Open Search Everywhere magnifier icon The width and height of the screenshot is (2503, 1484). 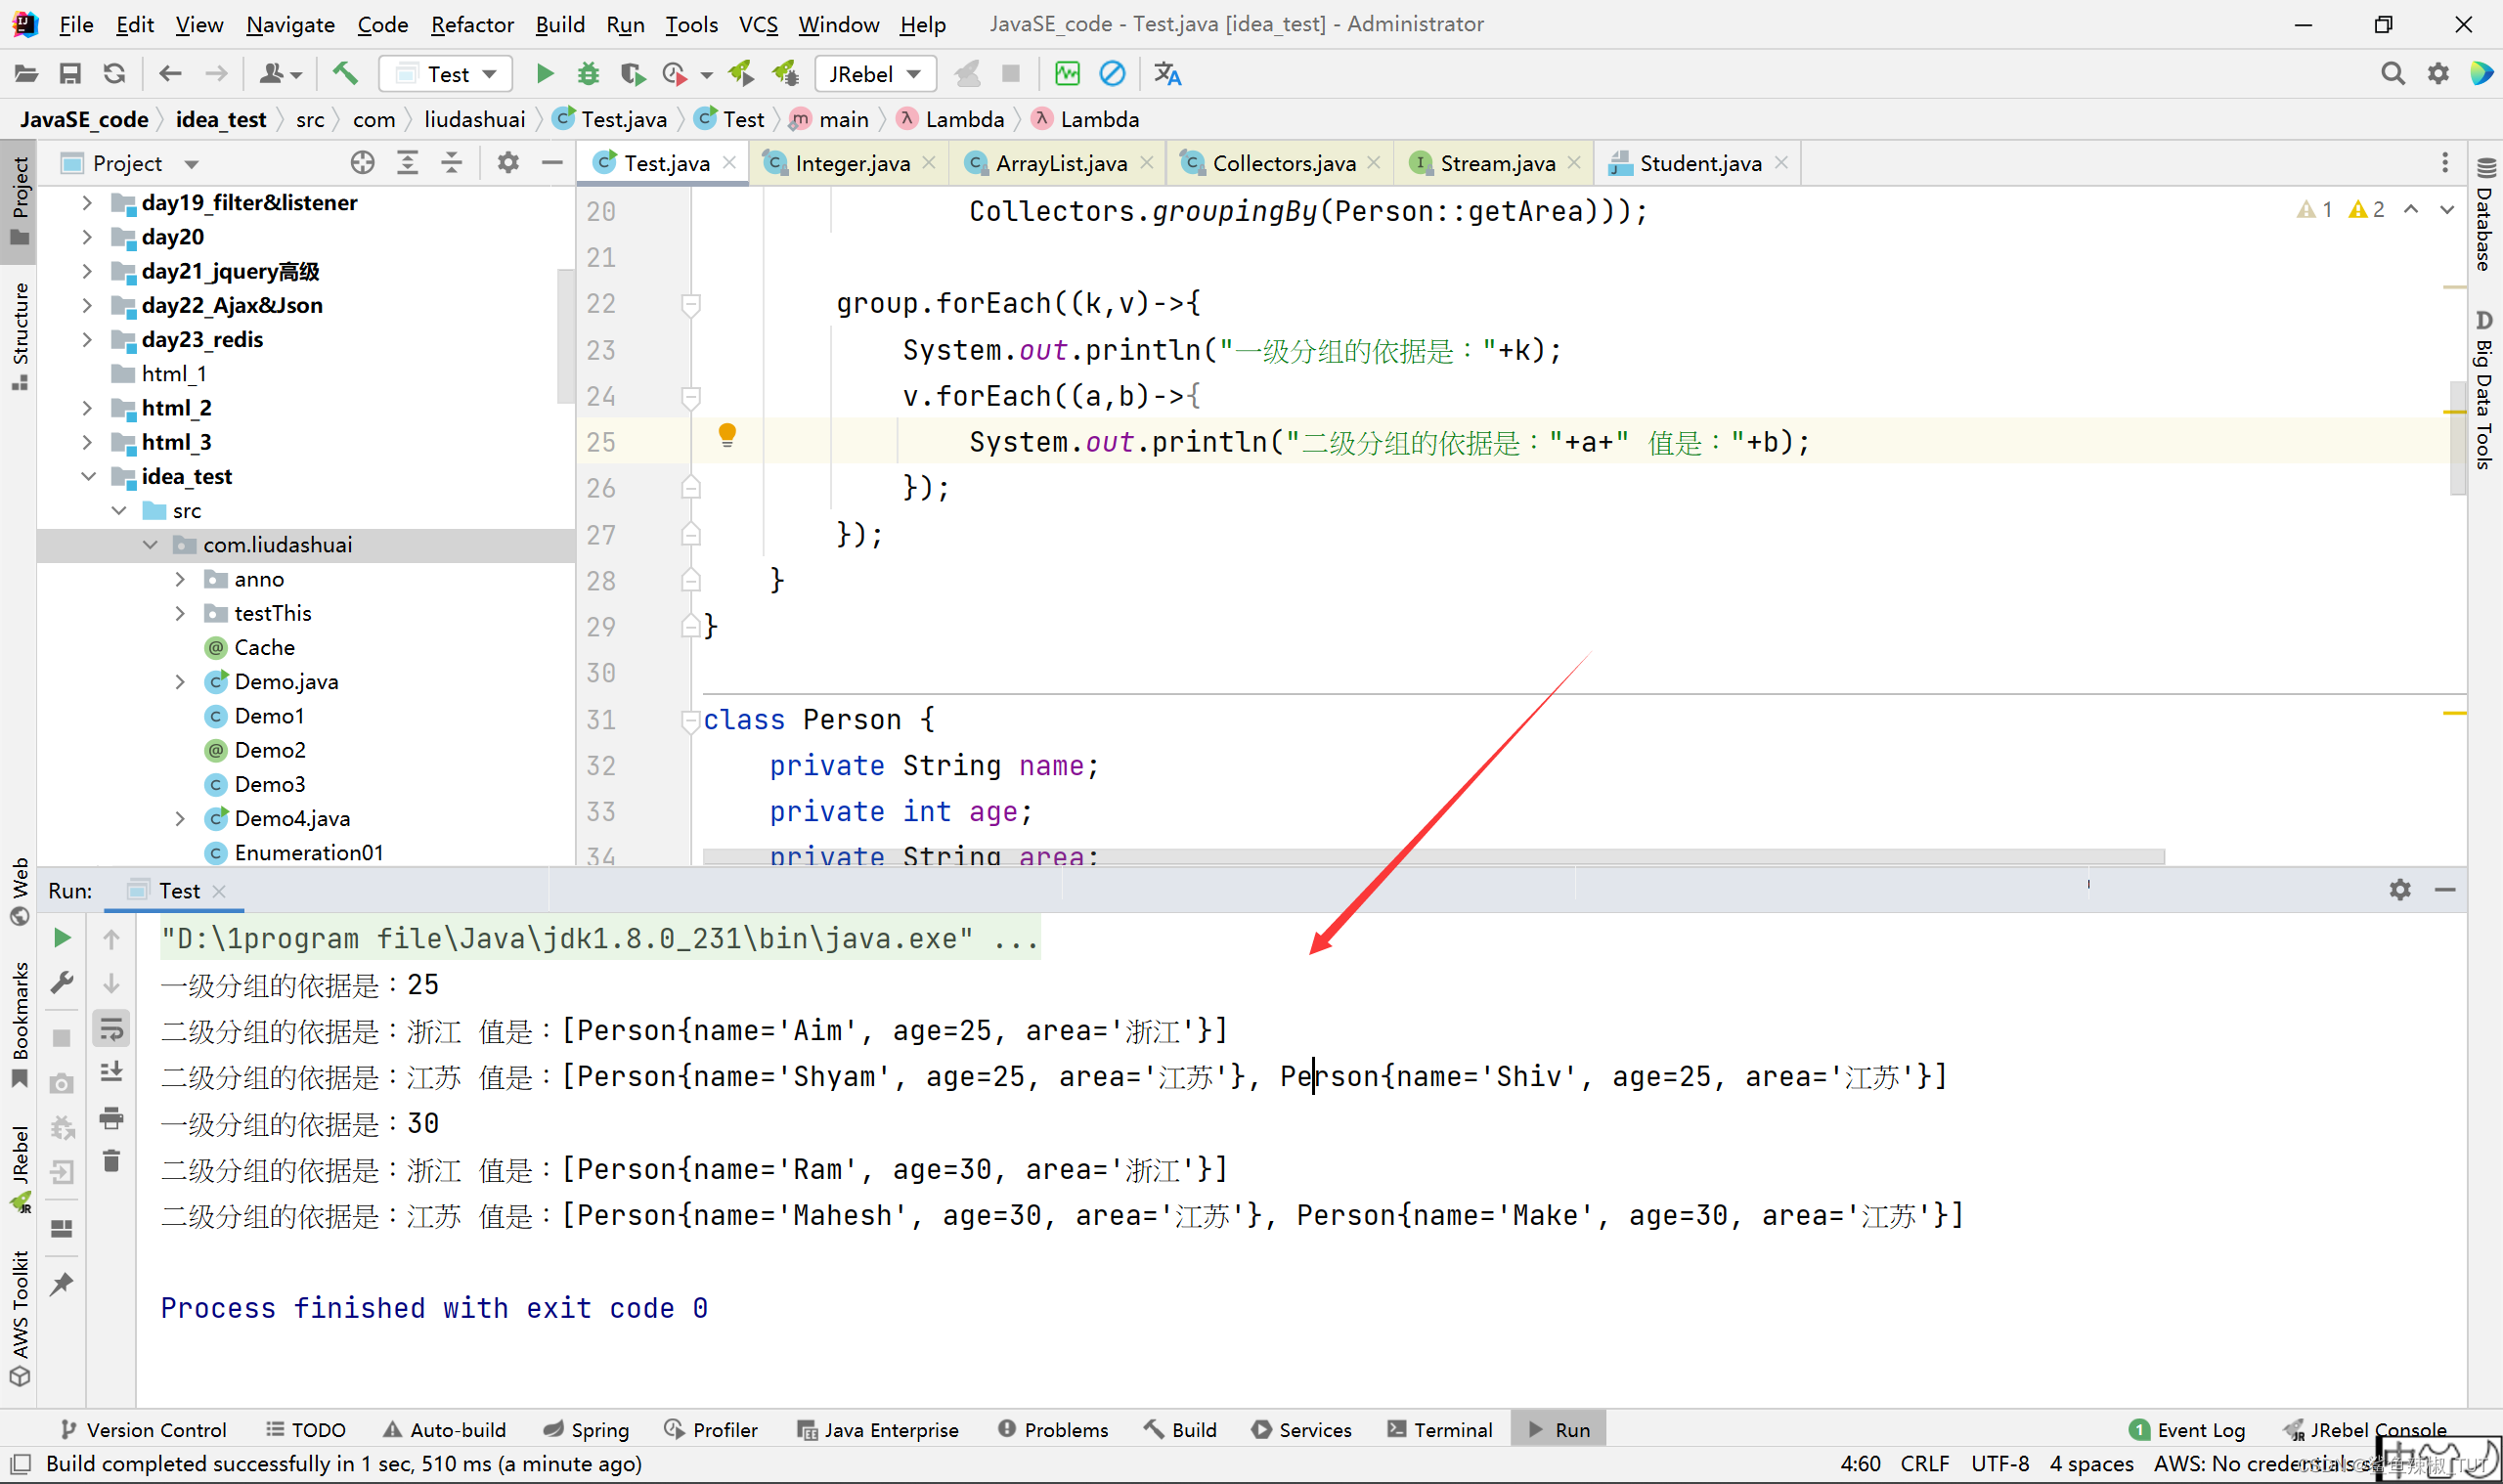(x=2393, y=74)
